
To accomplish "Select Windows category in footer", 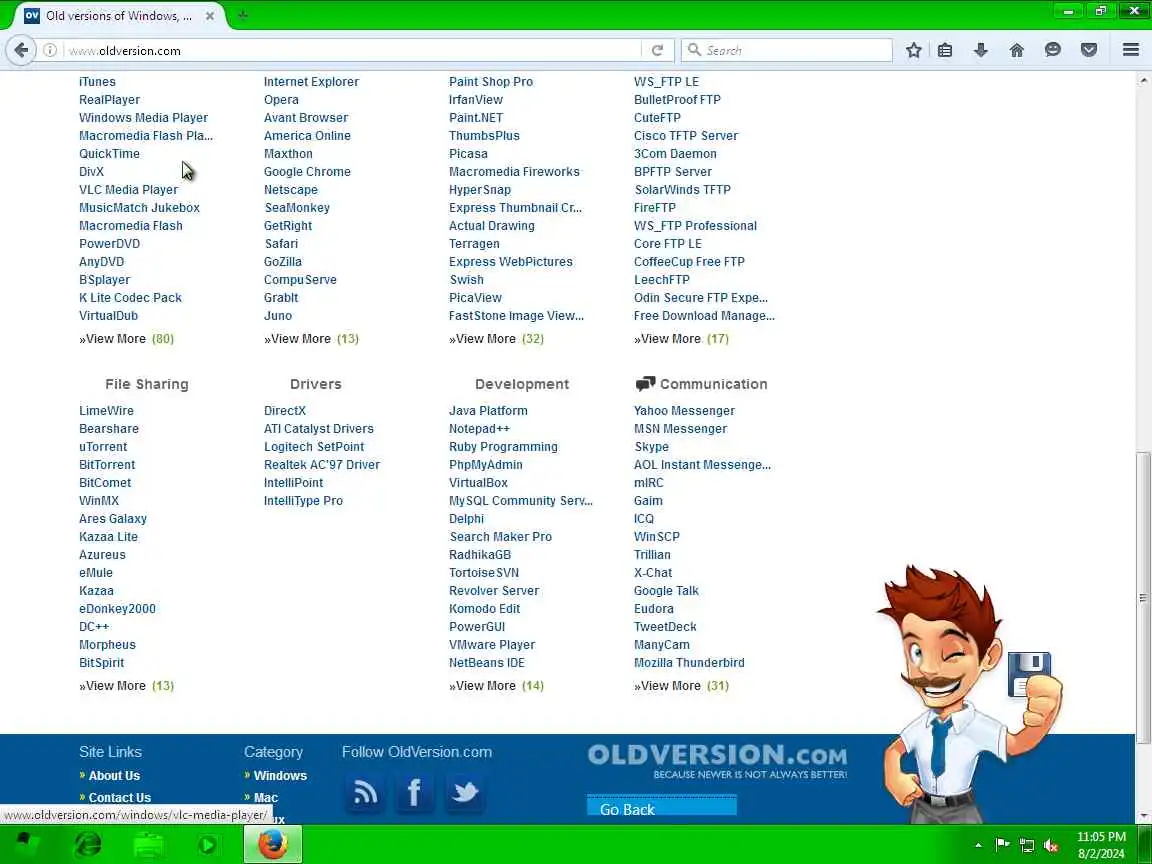I will (x=280, y=776).
